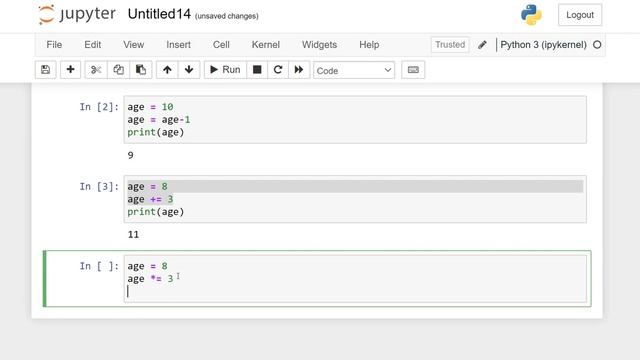Click inside the In [2] code cell
Screen dimensions: 640x360
pyautogui.click(x=355, y=120)
